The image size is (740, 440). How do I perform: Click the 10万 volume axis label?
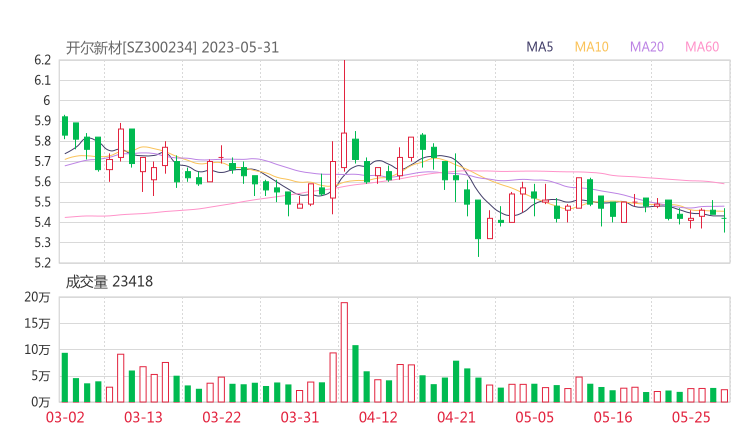pos(37,350)
